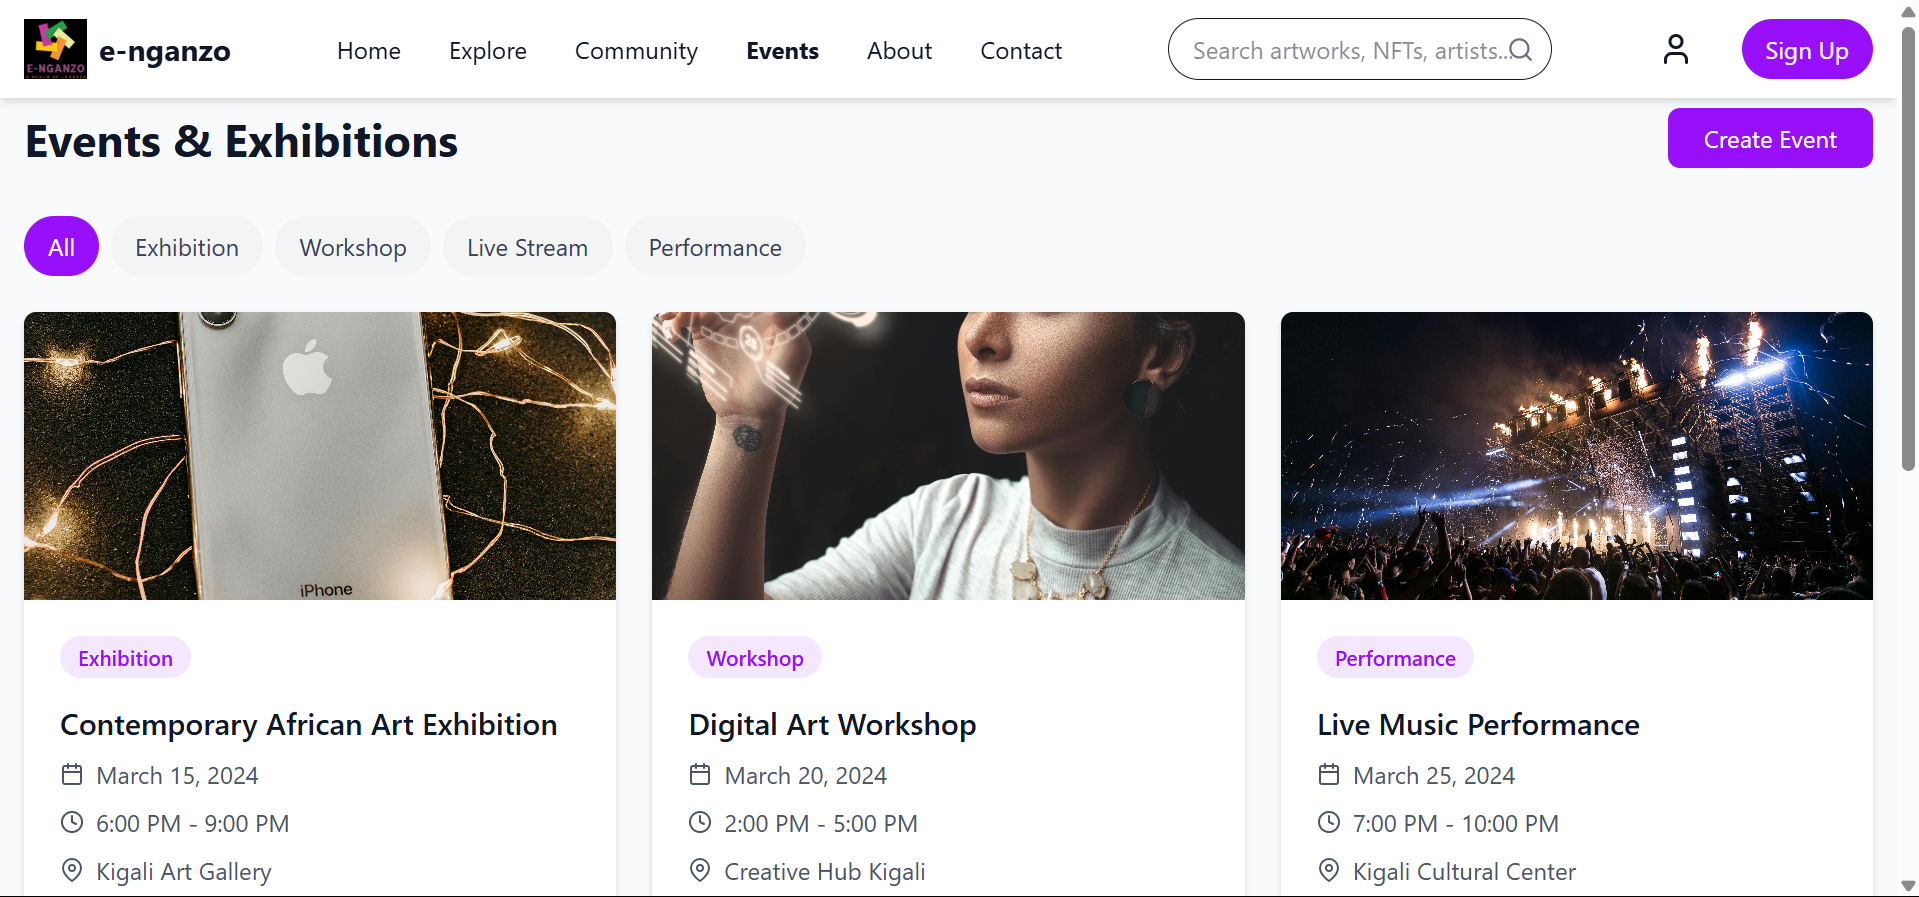Click calendar icon beside March 15, 2024

(x=72, y=775)
